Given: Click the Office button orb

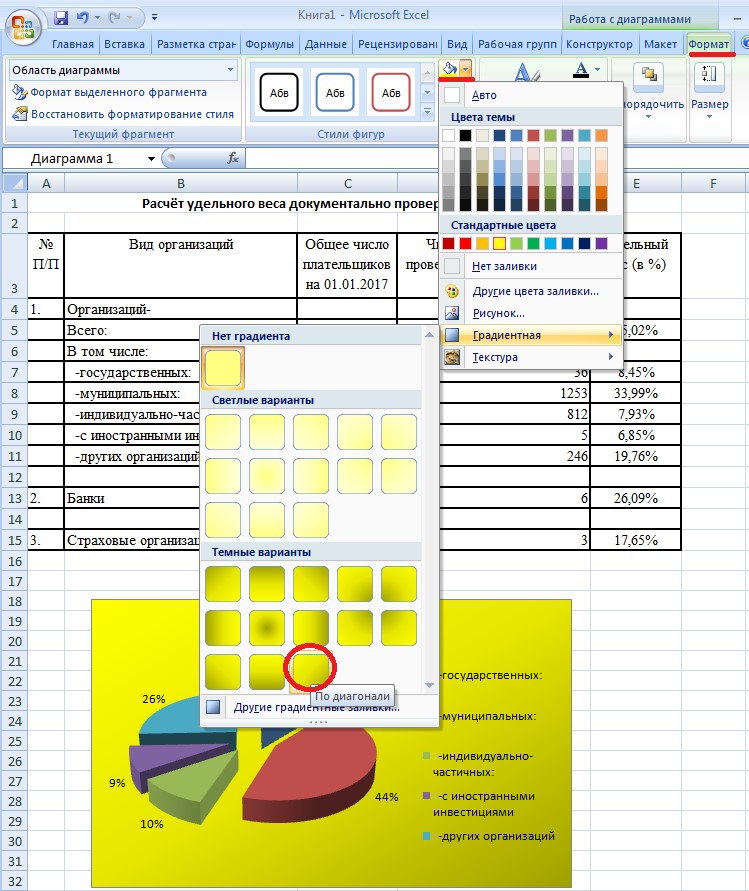Looking at the screenshot, I should [x=22, y=28].
